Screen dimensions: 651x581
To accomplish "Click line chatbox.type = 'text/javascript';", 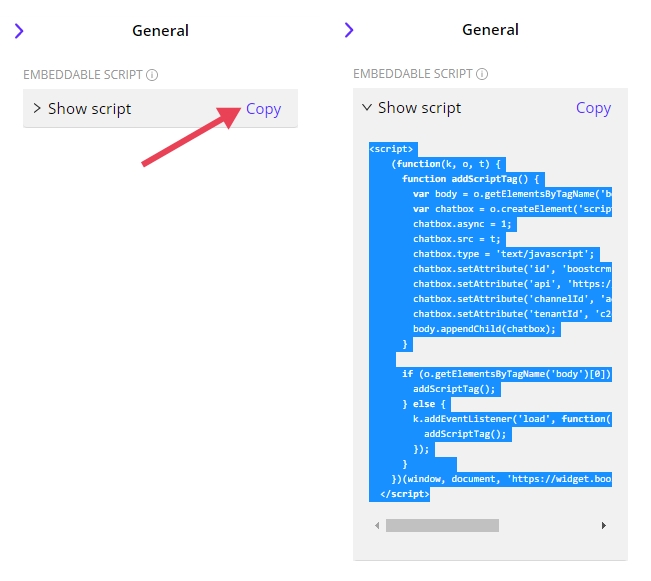I will click(504, 254).
